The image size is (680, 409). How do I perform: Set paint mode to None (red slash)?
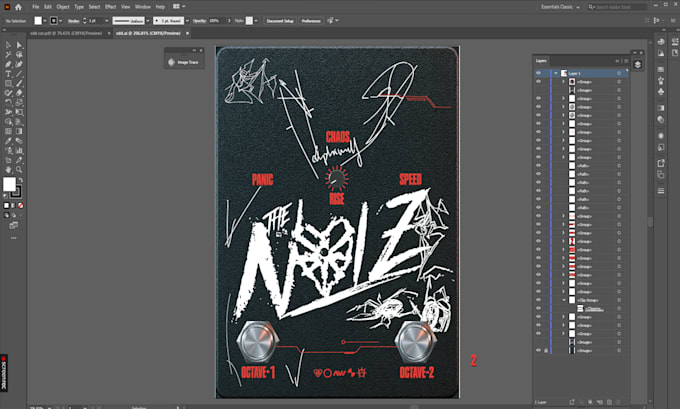point(20,206)
